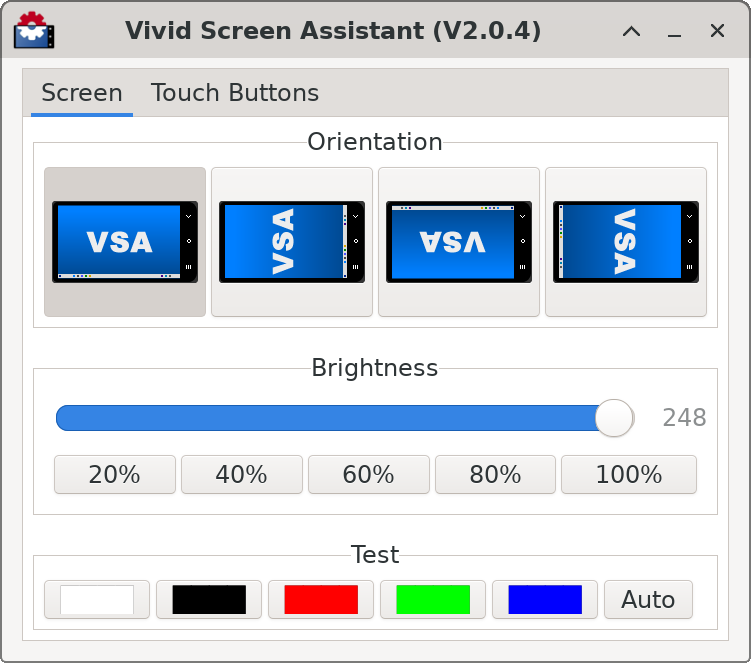Set brightness to 40%
Screen dimensions: 751x663
[x=242, y=475]
